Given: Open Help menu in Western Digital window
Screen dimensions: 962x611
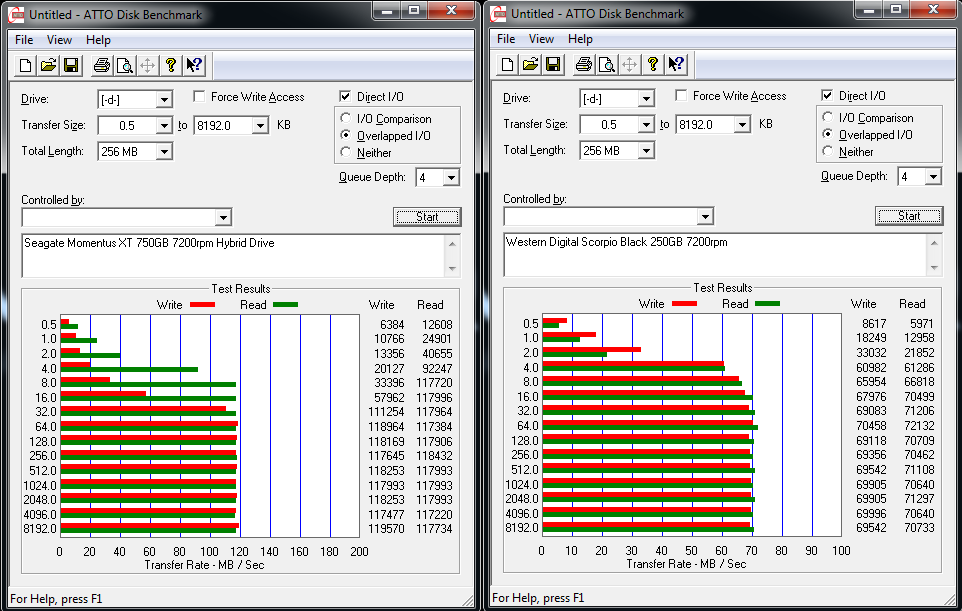Looking at the screenshot, I should (x=580, y=39).
